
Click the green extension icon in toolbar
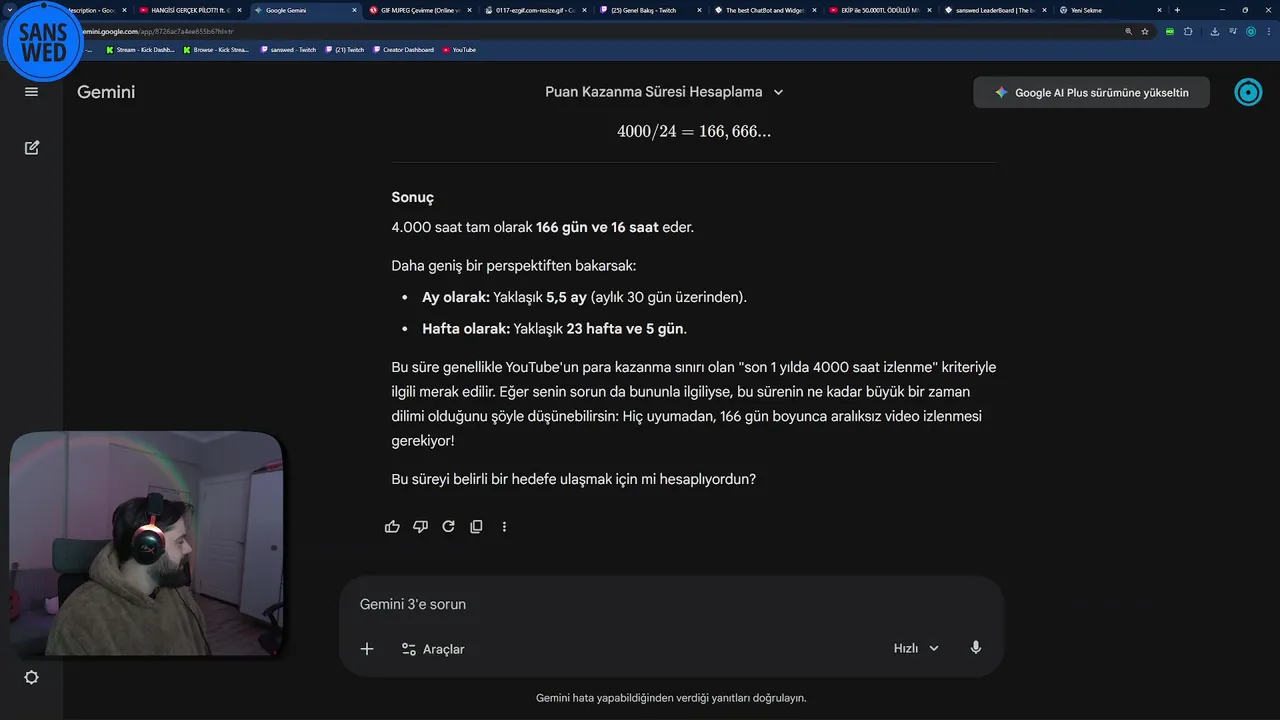point(1170,31)
